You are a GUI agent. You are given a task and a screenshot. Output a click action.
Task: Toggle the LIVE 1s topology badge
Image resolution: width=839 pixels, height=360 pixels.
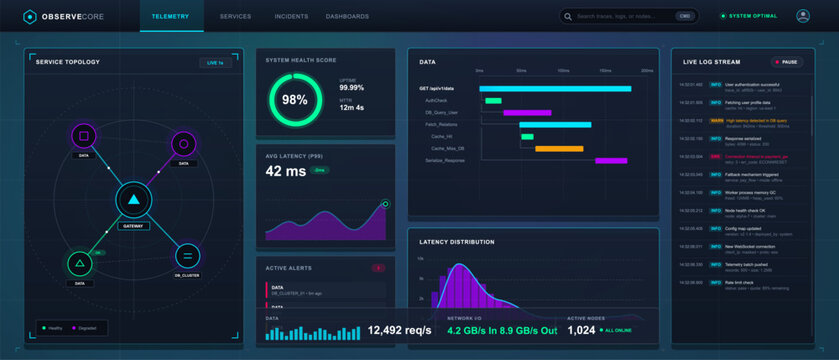point(216,63)
